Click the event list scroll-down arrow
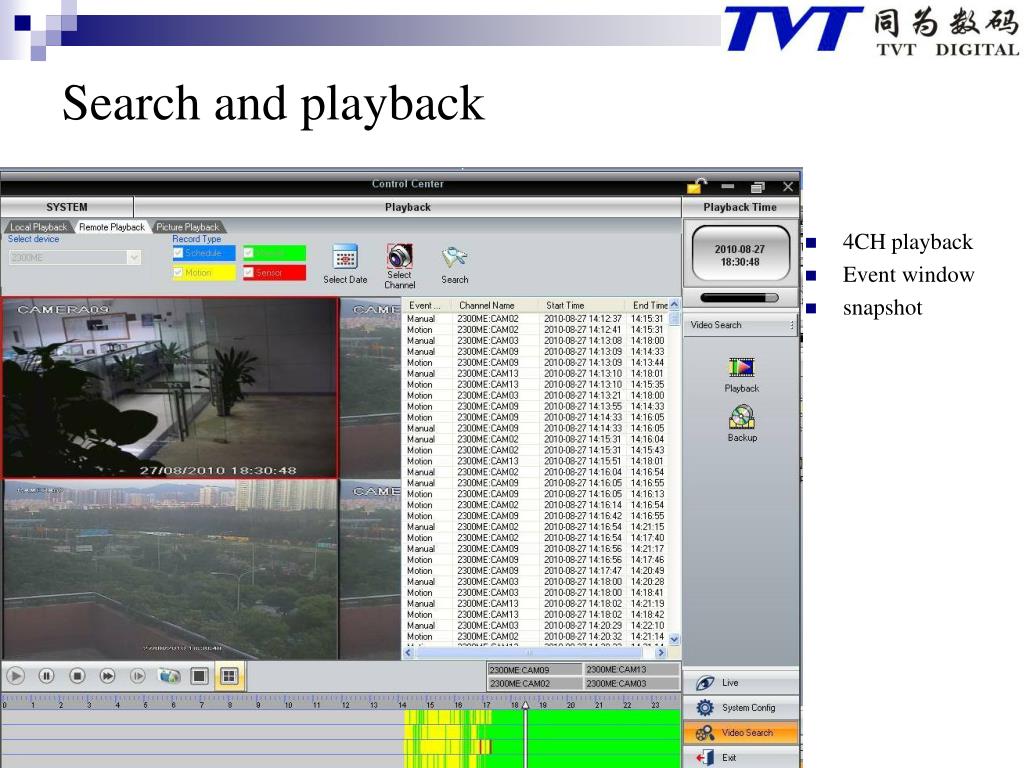The height and width of the screenshot is (768, 1024). point(674,639)
